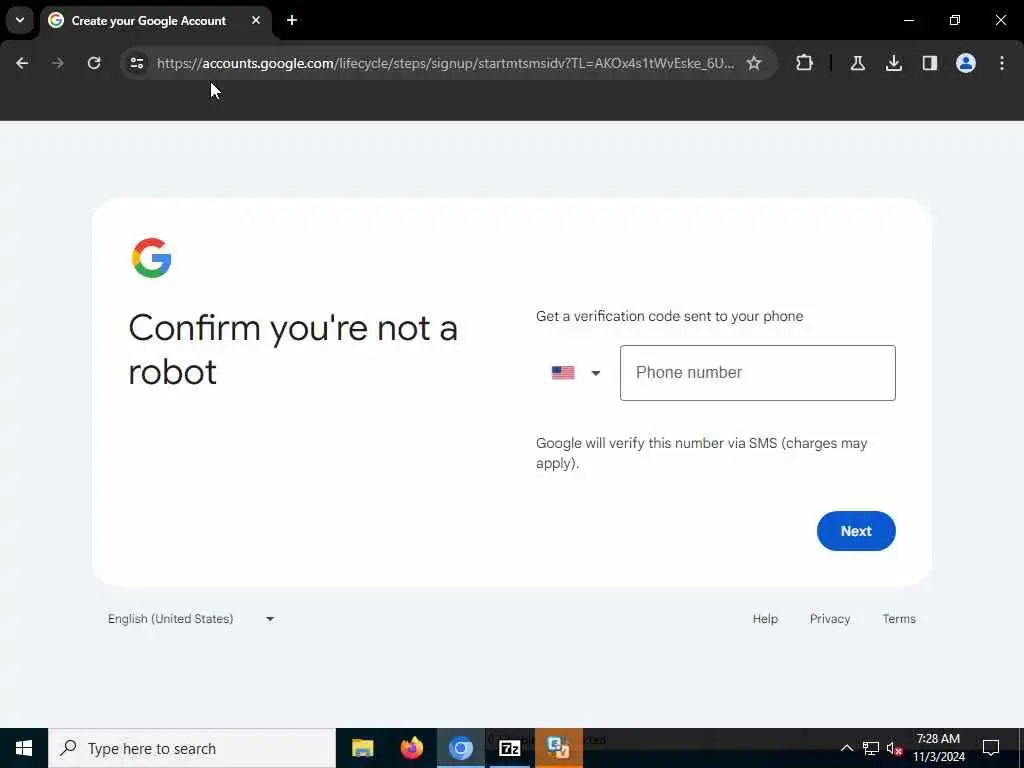1024x768 pixels.
Task: Click the browser back arrow
Action: point(22,63)
